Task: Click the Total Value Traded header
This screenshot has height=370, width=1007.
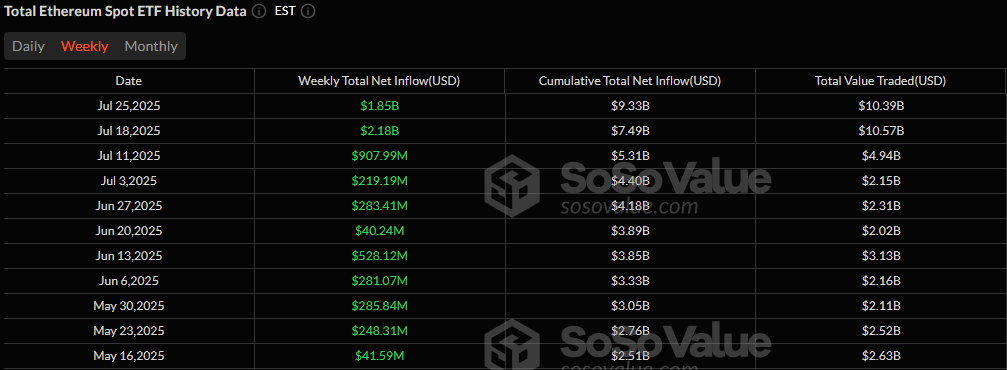Action: click(x=880, y=81)
